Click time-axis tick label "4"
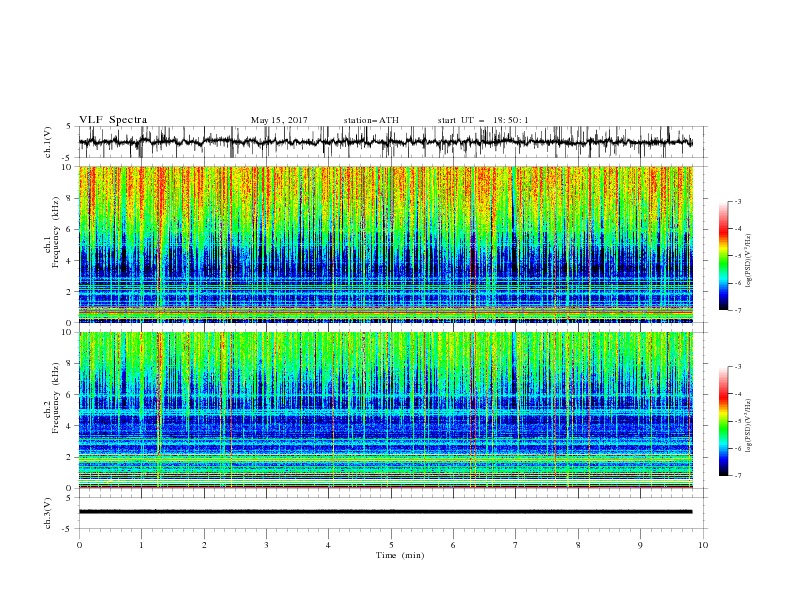The image size is (792, 612). coord(328,545)
